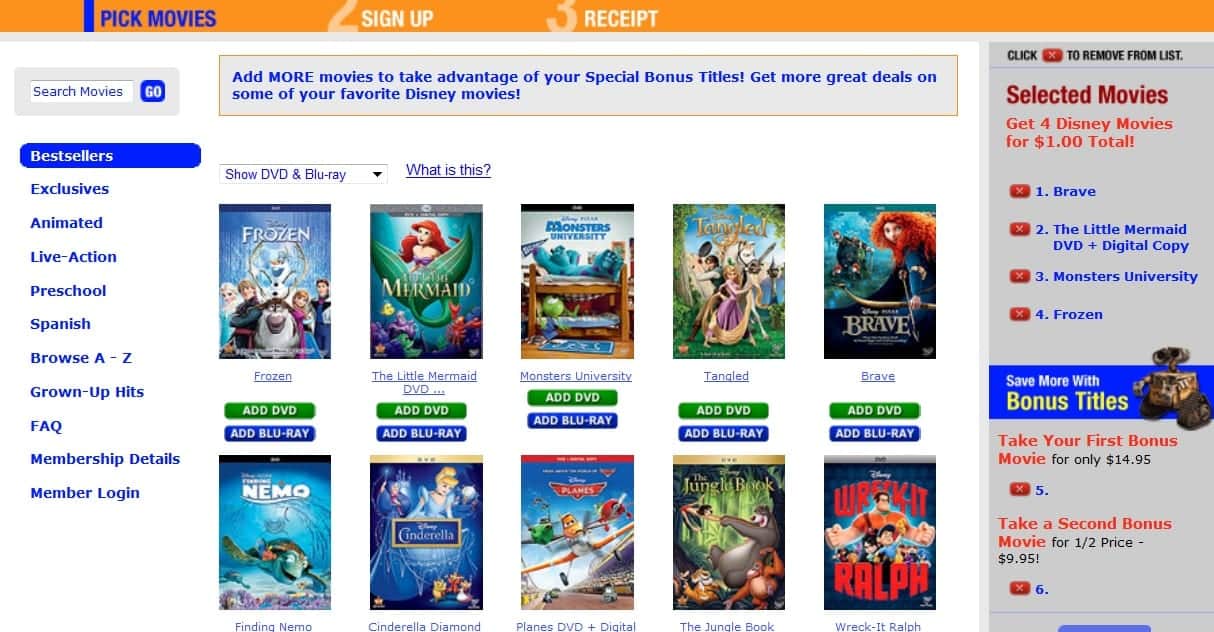Remove Brave using its red X icon
Image resolution: width=1214 pixels, height=632 pixels.
pos(1019,191)
